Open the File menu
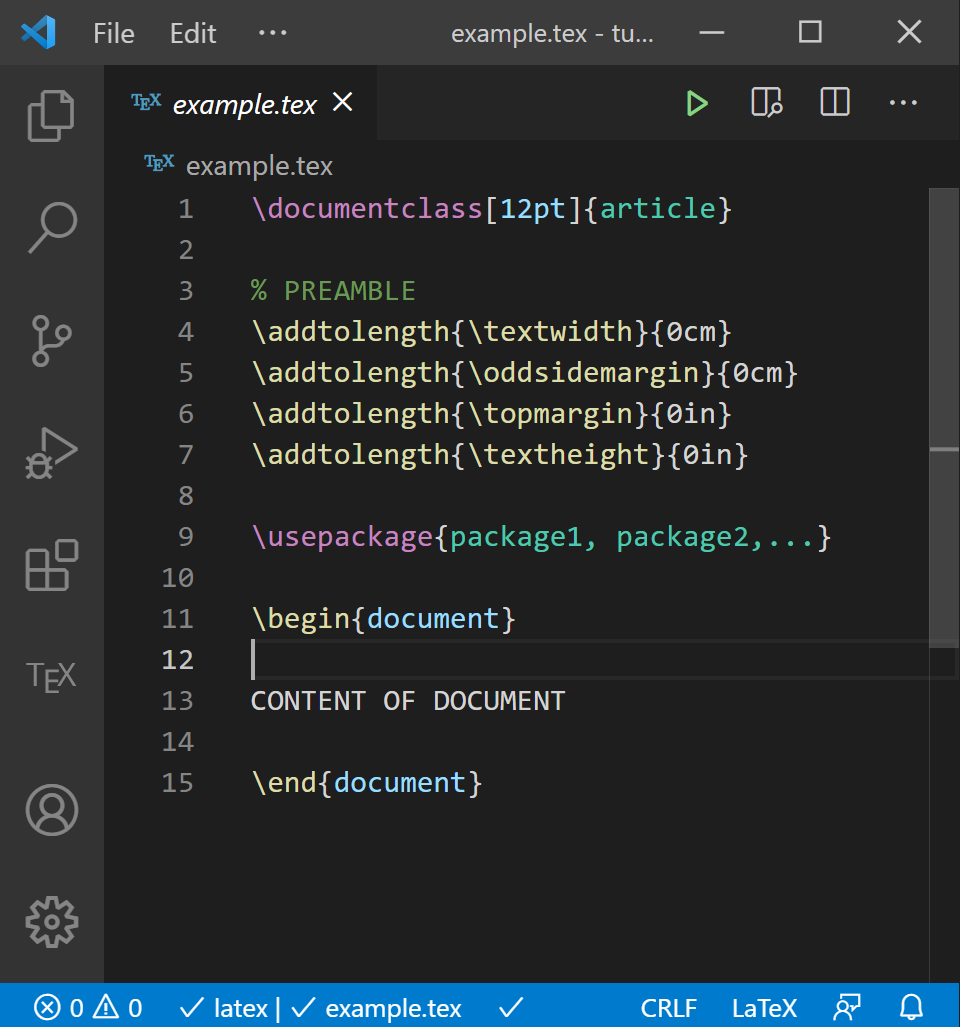This screenshot has width=960, height=1027. click(113, 33)
